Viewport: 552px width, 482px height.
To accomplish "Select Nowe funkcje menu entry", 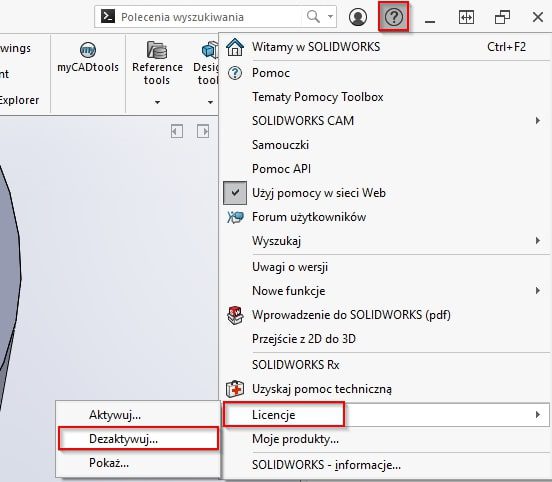I will 386,291.
